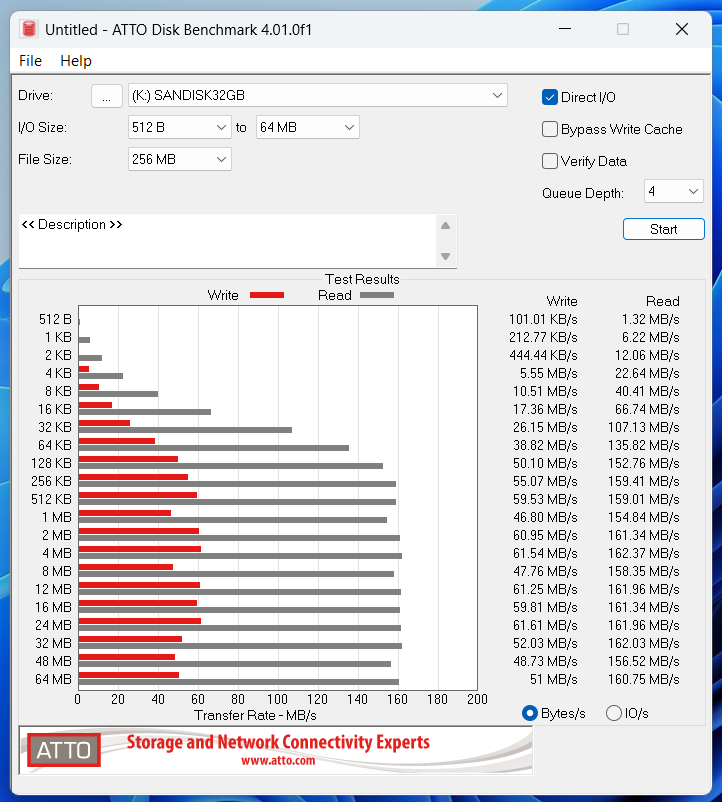
Task: Open the Help menu
Action: coord(76,61)
